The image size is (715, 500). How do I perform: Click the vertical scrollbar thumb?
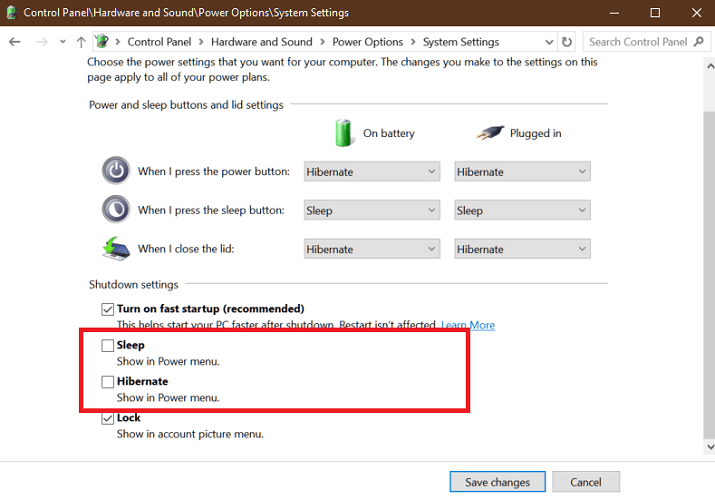(709, 273)
